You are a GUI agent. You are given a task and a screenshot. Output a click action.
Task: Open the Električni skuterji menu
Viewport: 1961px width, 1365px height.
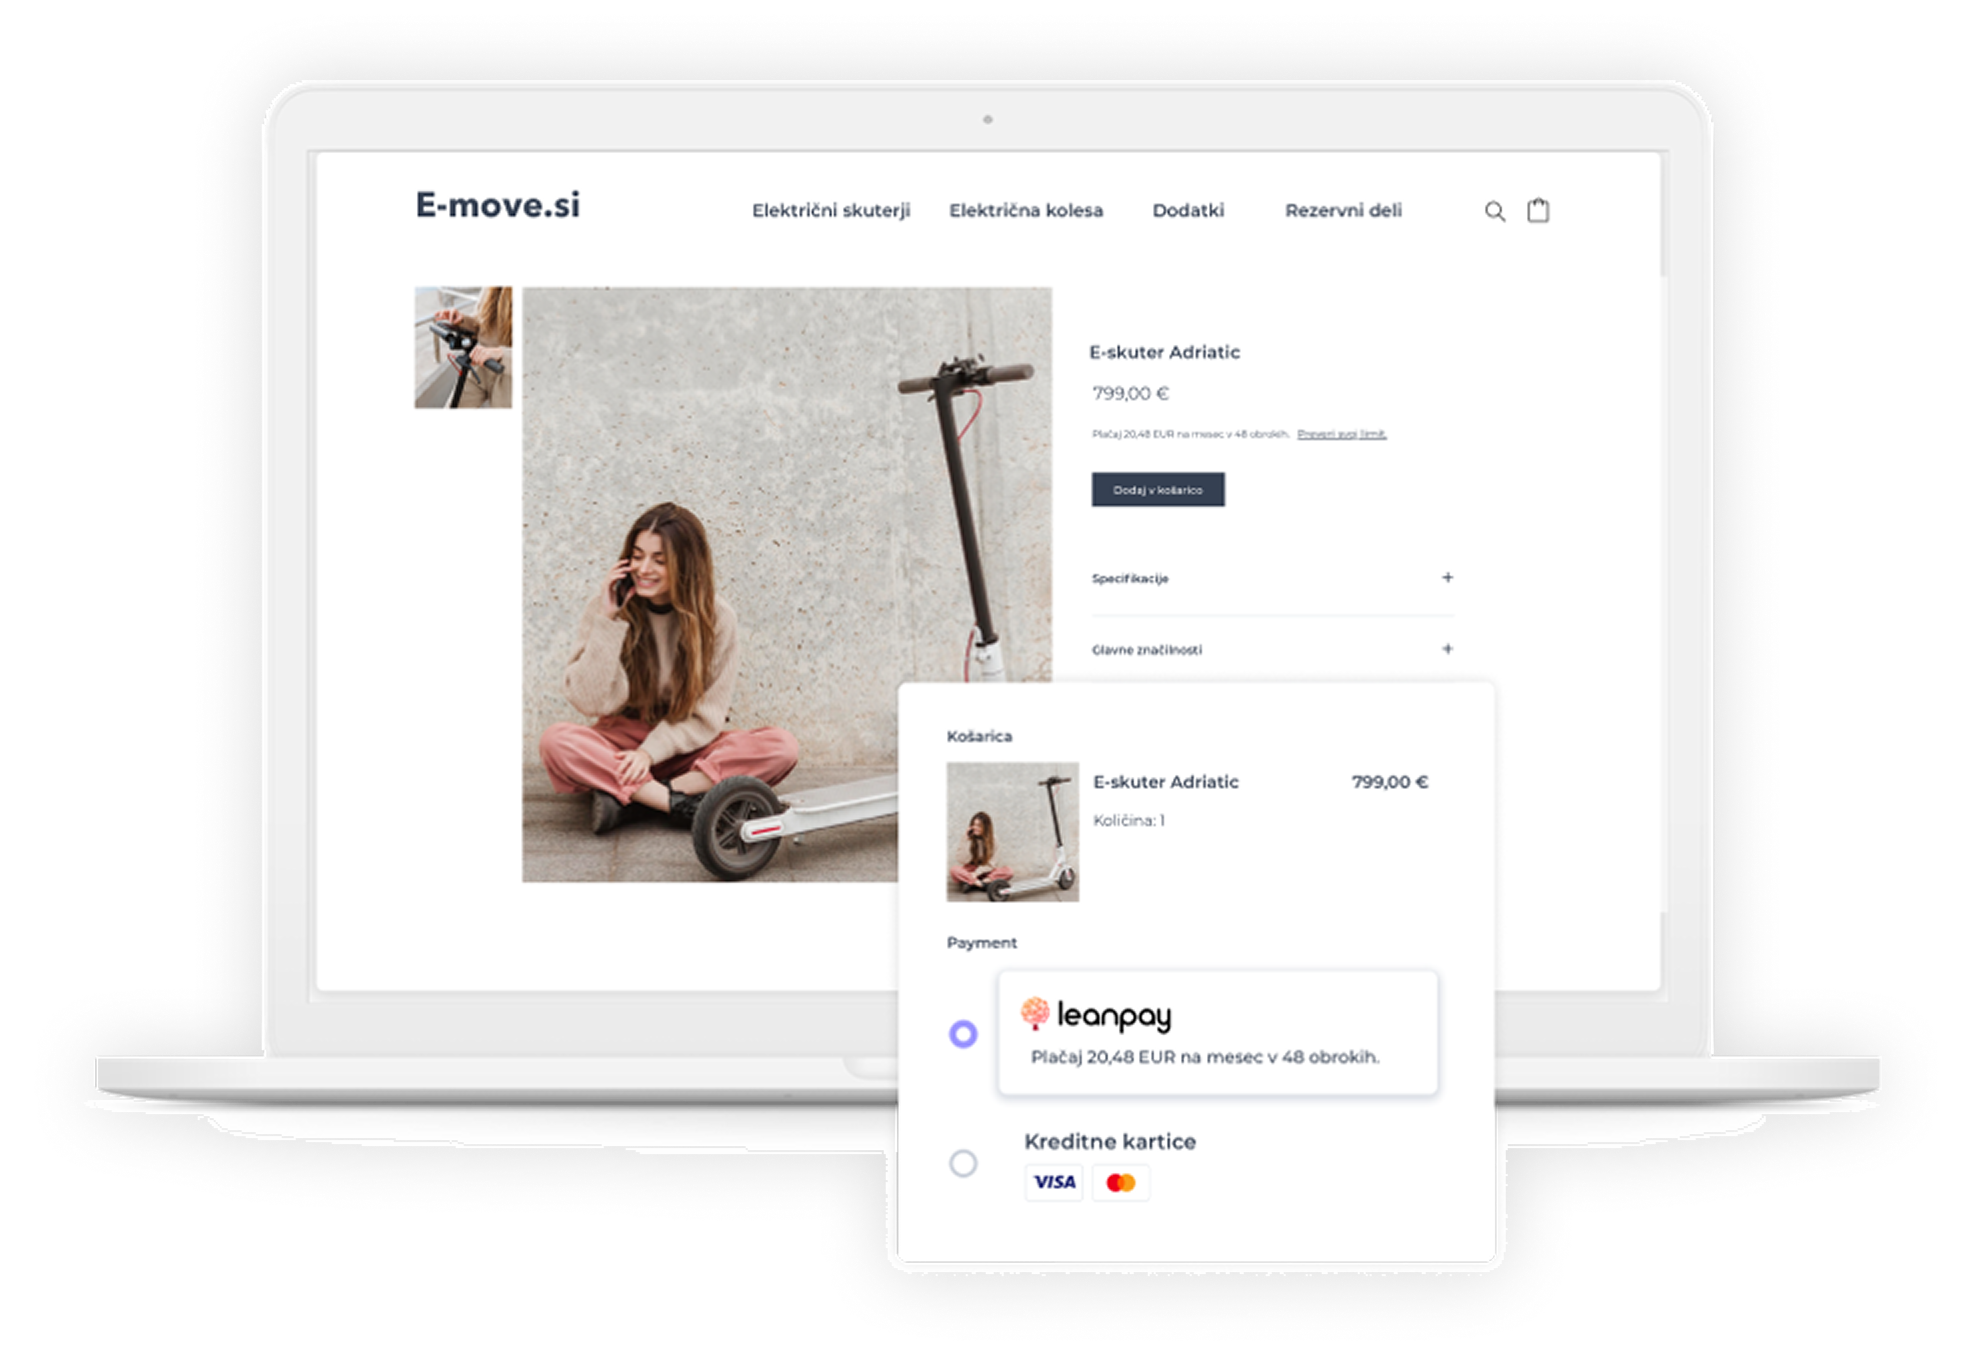(830, 210)
